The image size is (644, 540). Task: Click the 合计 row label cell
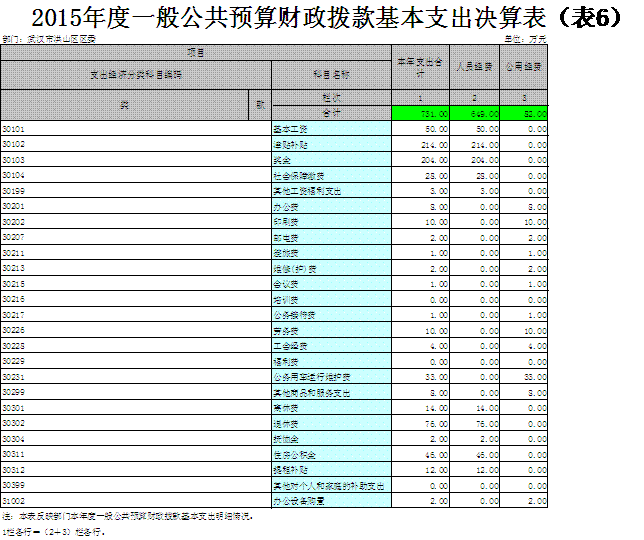click(x=331, y=114)
